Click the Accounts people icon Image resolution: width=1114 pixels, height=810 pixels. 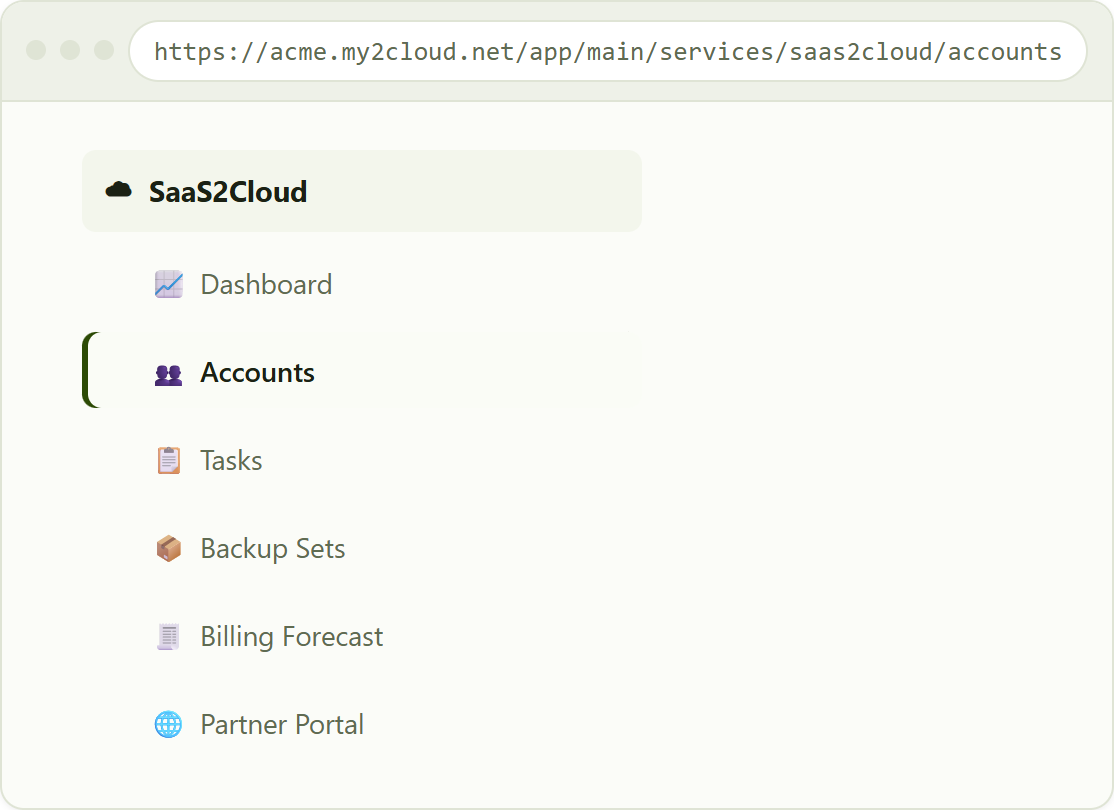(168, 373)
